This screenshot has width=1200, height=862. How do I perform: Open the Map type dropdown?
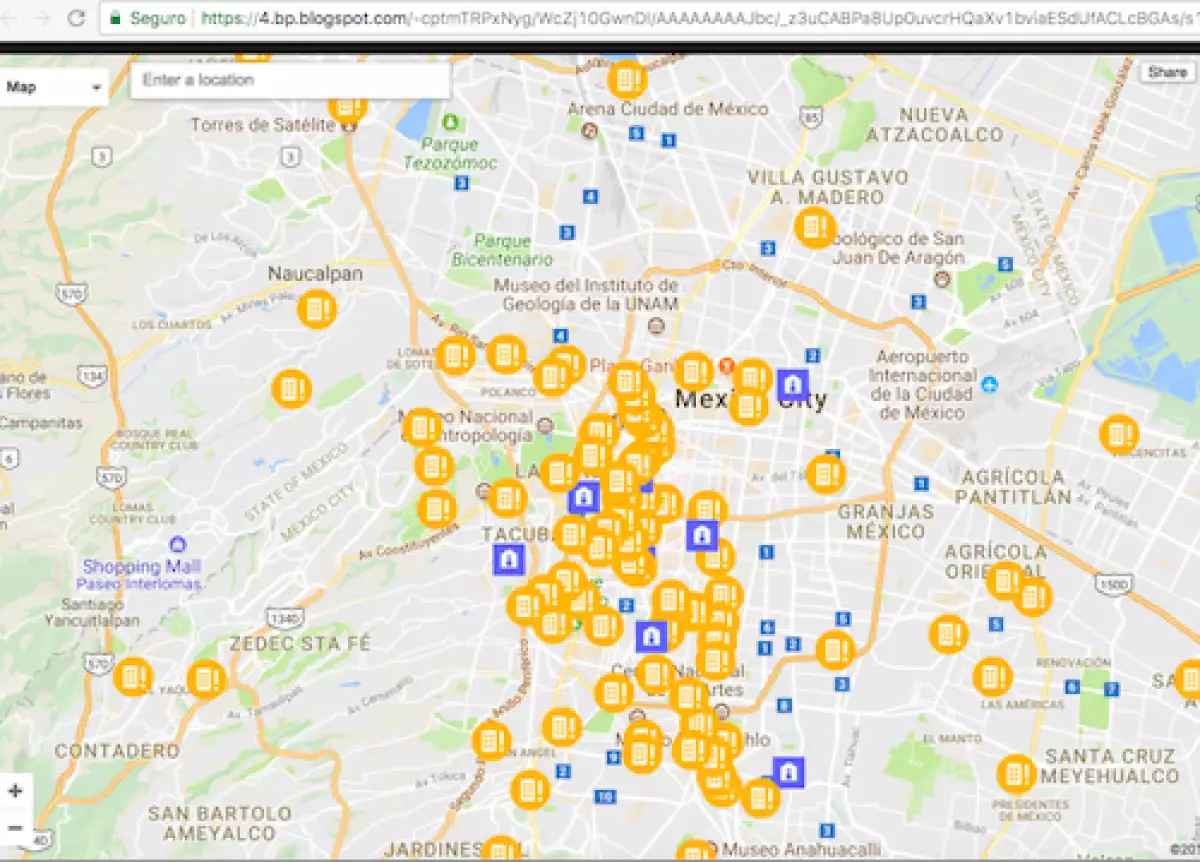pos(54,87)
